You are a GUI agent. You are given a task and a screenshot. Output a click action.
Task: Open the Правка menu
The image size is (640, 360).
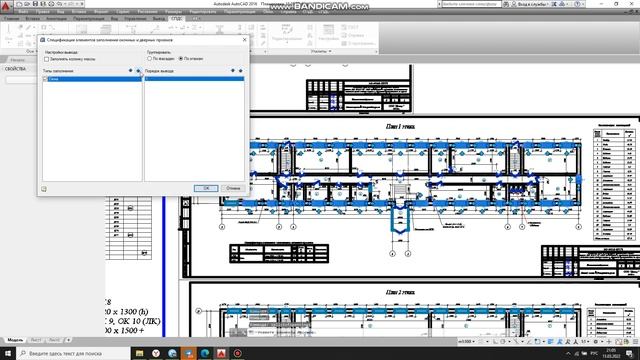coord(42,12)
